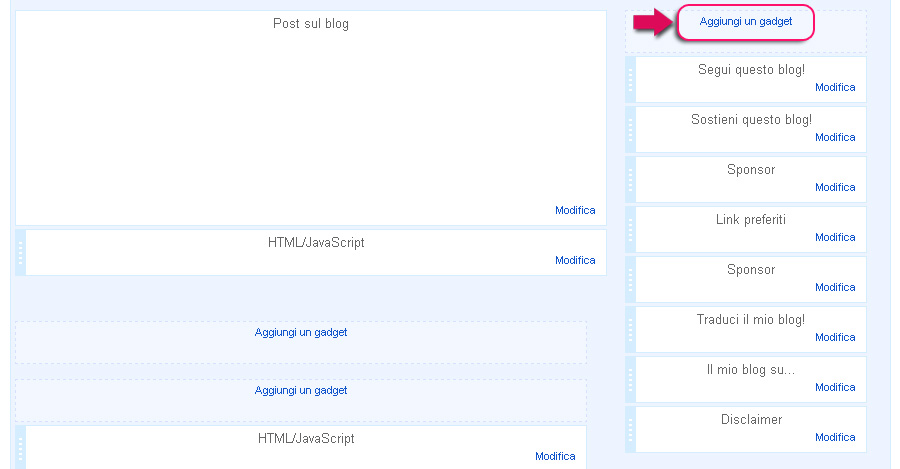Open Modifica for Segui questo blog! gadget
Viewport: 900px width, 469px height.
tap(835, 87)
